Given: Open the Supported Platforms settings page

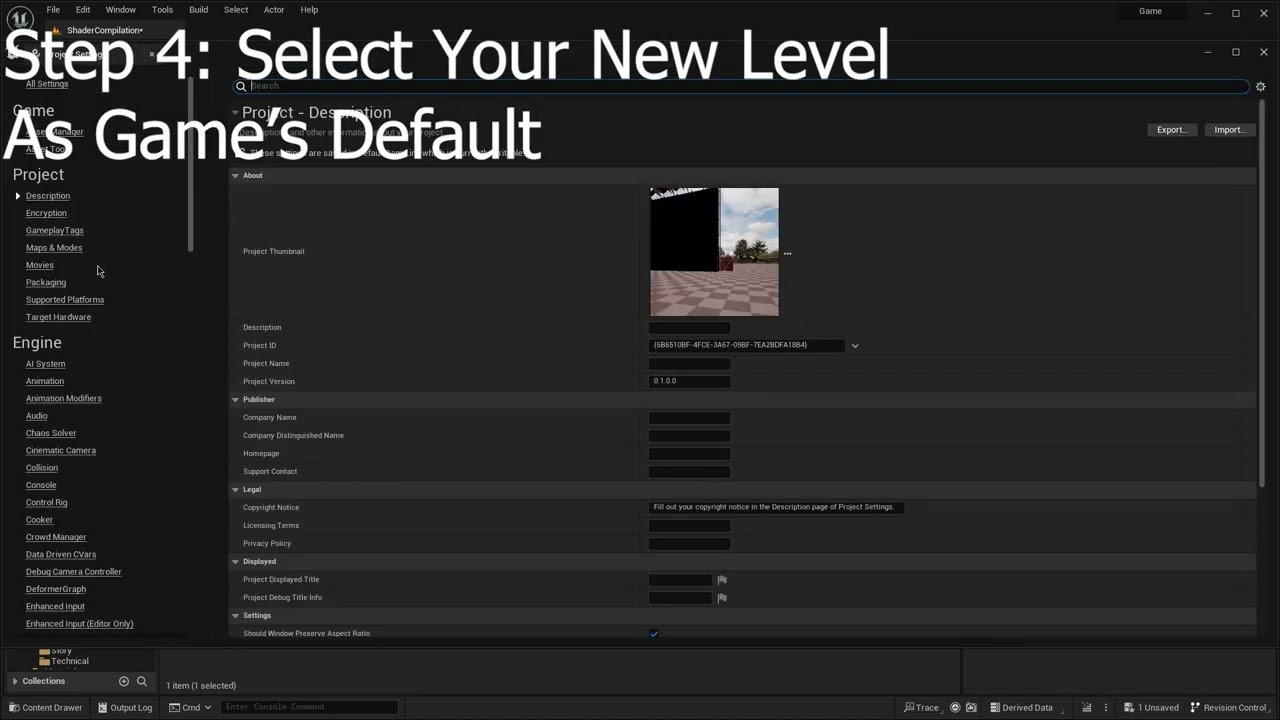Looking at the screenshot, I should tap(65, 300).
